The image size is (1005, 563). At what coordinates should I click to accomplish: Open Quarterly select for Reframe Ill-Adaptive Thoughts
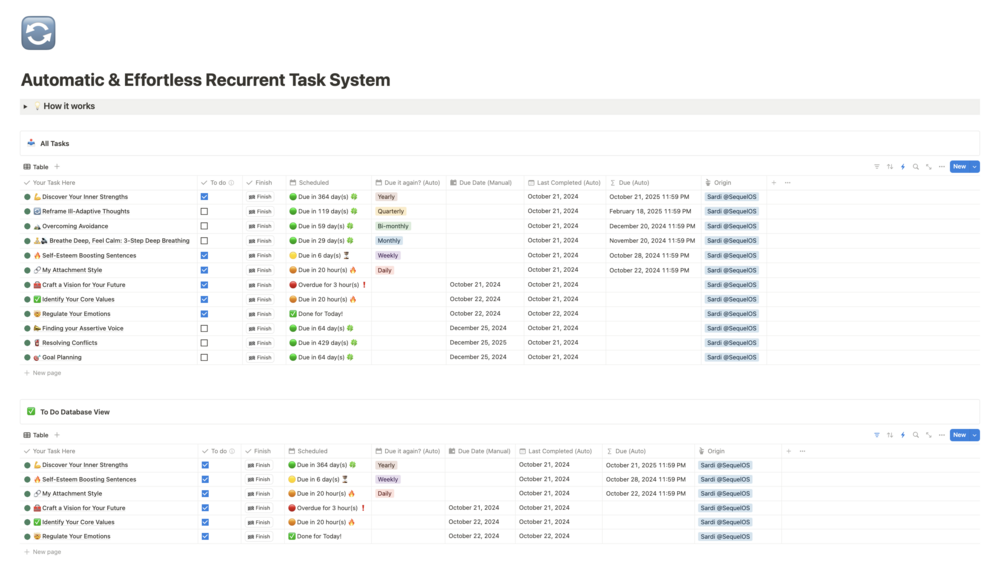(x=390, y=211)
